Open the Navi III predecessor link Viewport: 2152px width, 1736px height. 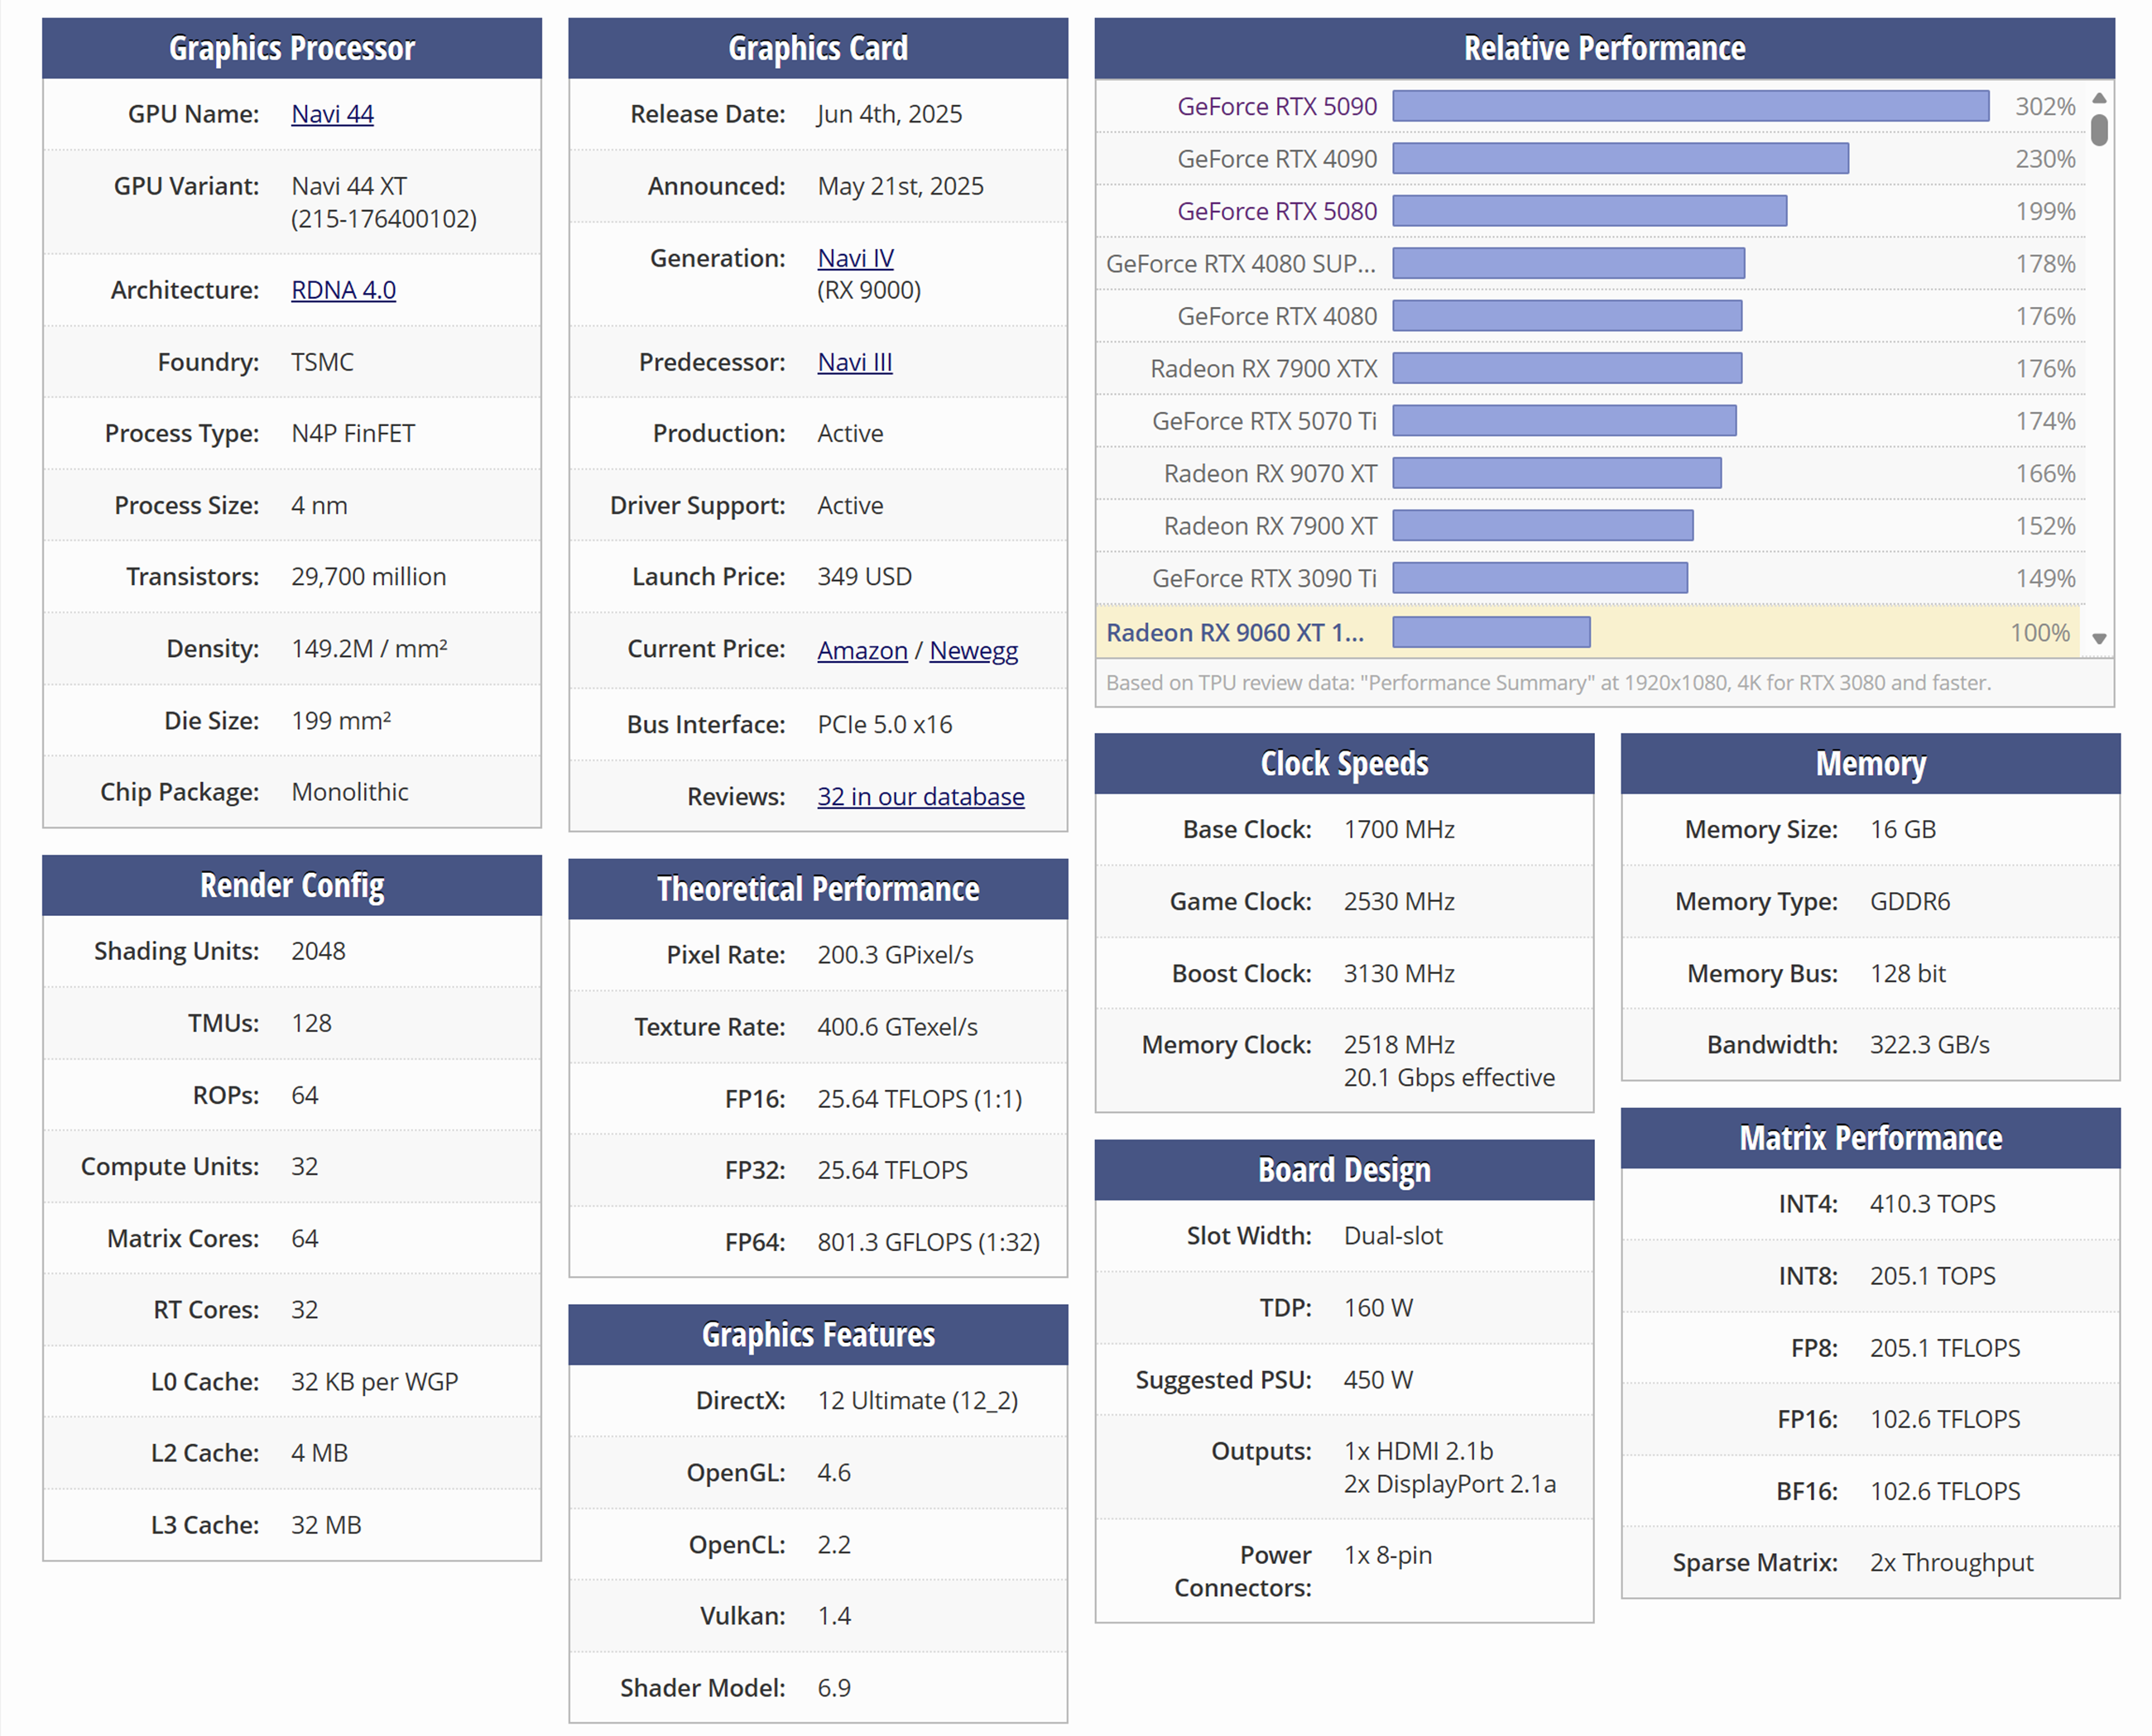click(x=854, y=362)
